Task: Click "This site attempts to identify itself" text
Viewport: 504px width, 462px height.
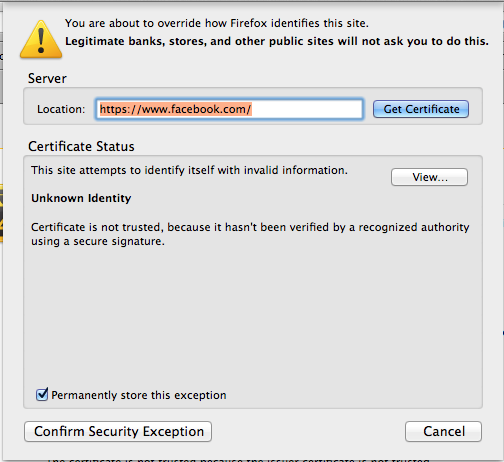Action: point(189,170)
